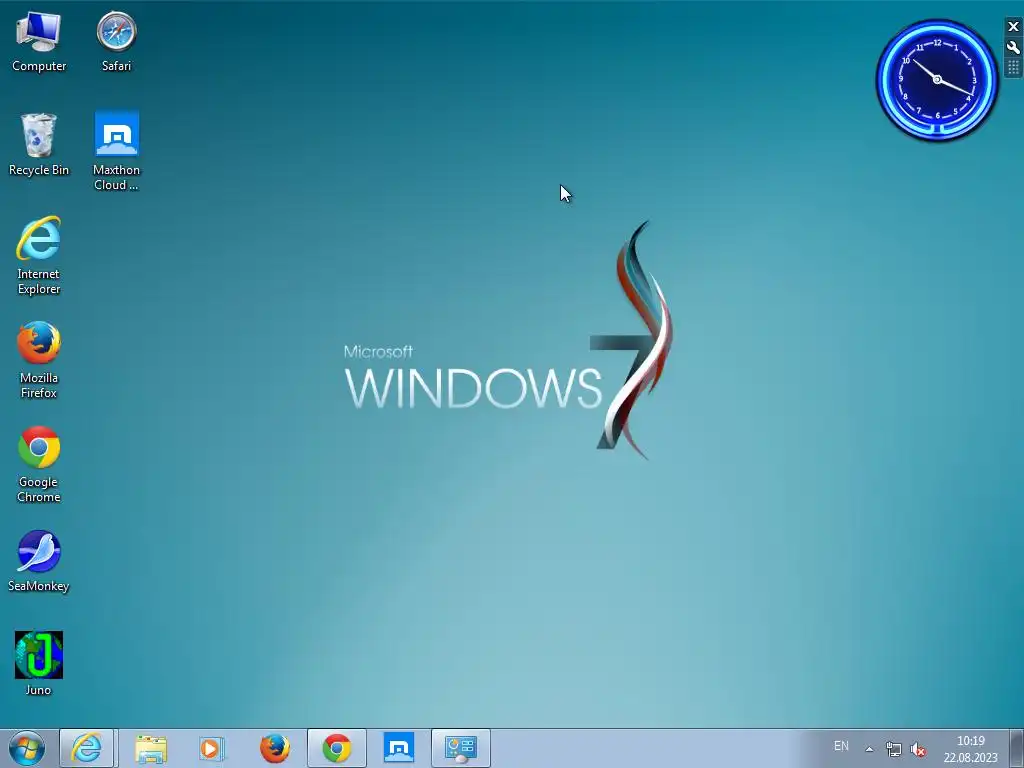1024x768 pixels.
Task: Open Windows Explorer folder in taskbar
Action: 151,748
